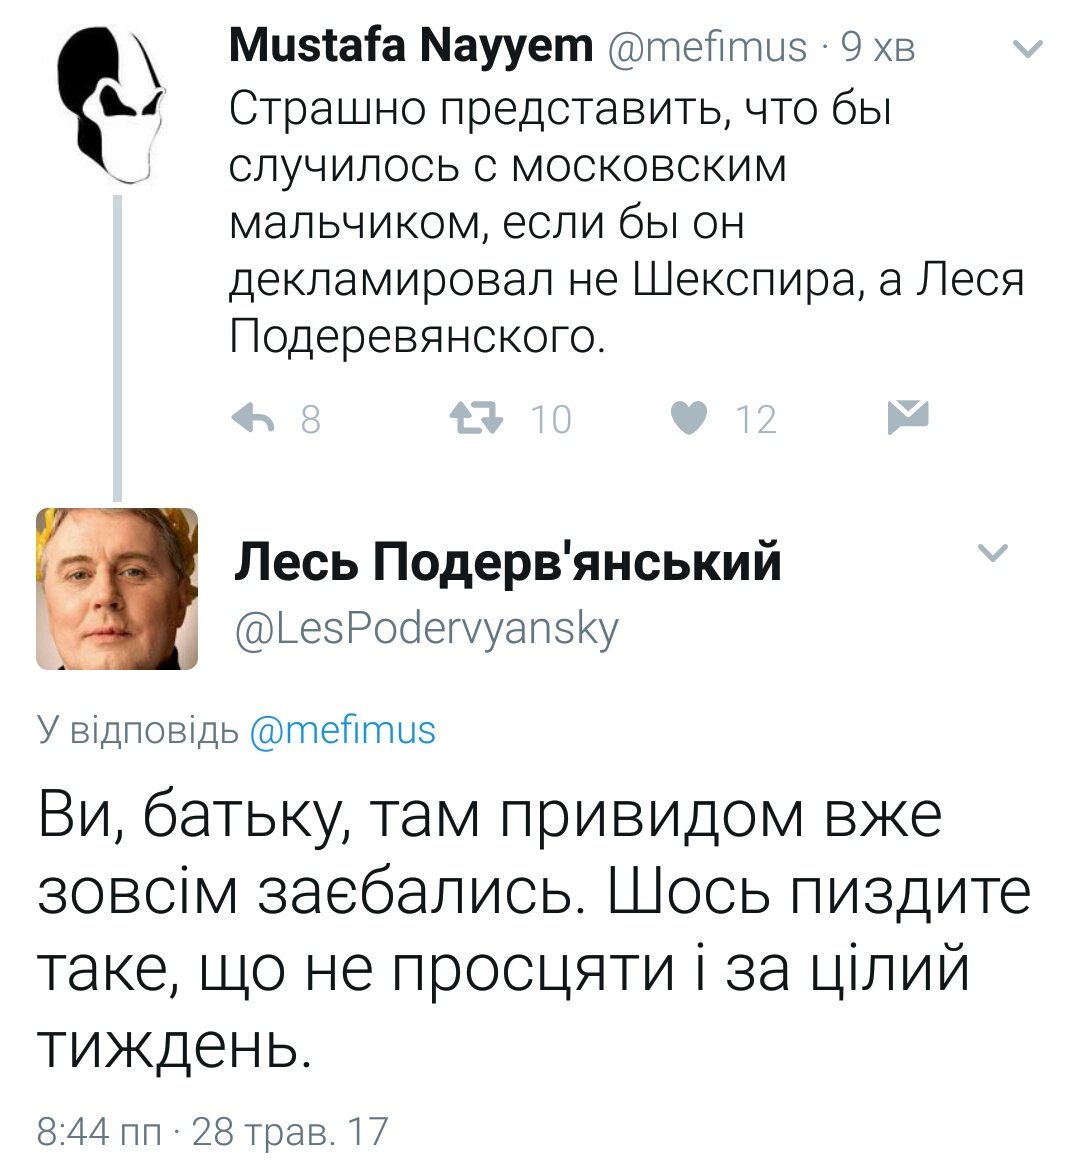Open the 8:44 пп · 28 трав. 17 timestamp
The width and height of the screenshot is (1080, 1169).
coord(212,1131)
